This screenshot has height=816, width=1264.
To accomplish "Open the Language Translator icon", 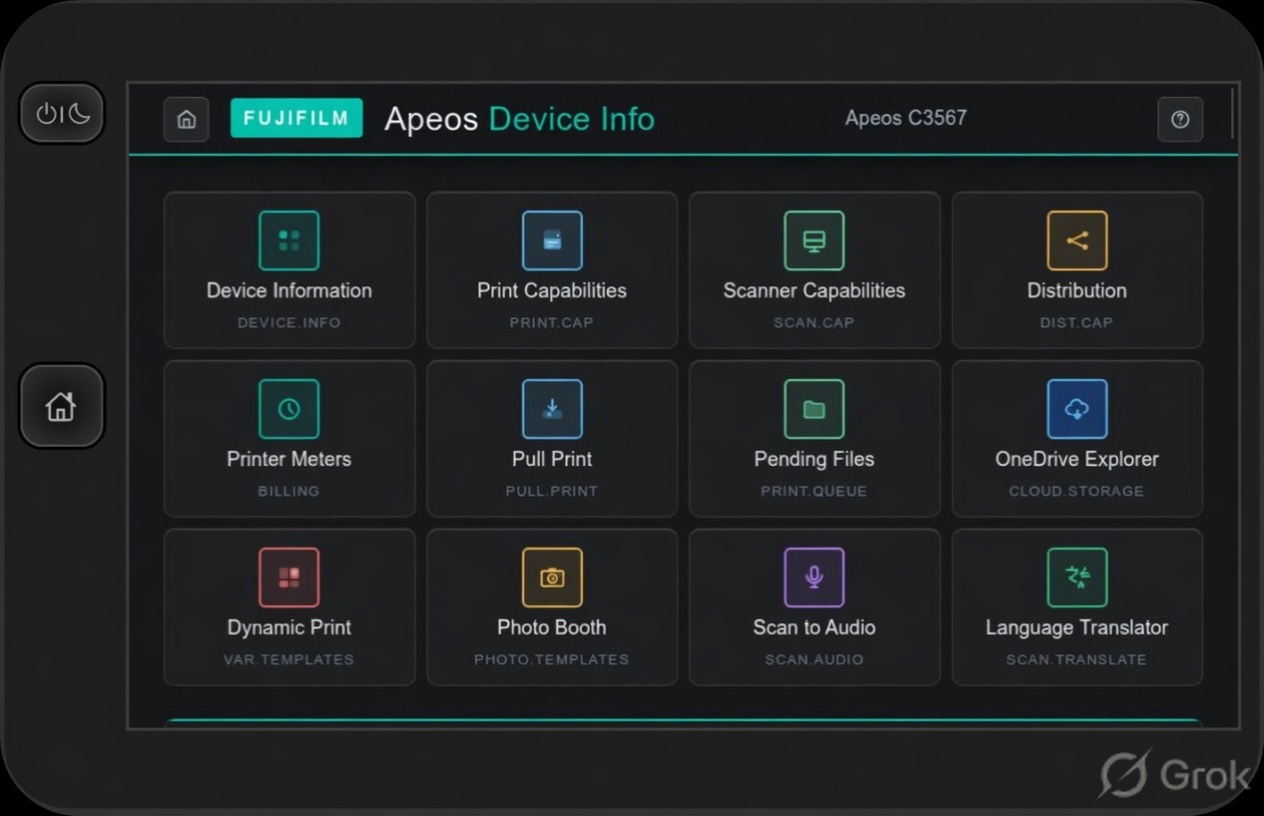I will pos(1077,577).
